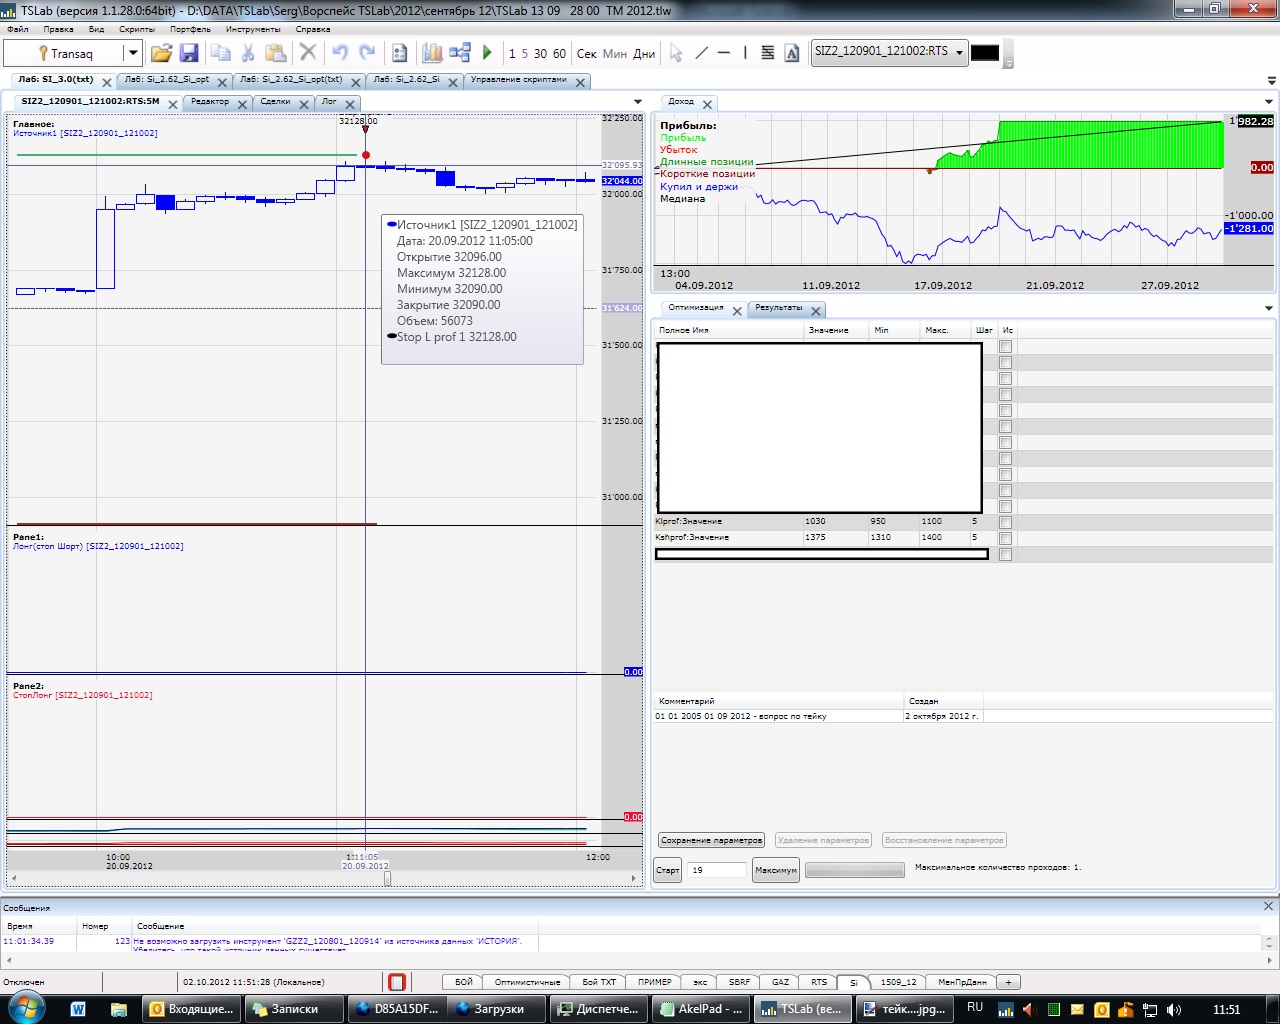Click the undo arrow icon
This screenshot has height=1024, width=1280.
point(340,53)
